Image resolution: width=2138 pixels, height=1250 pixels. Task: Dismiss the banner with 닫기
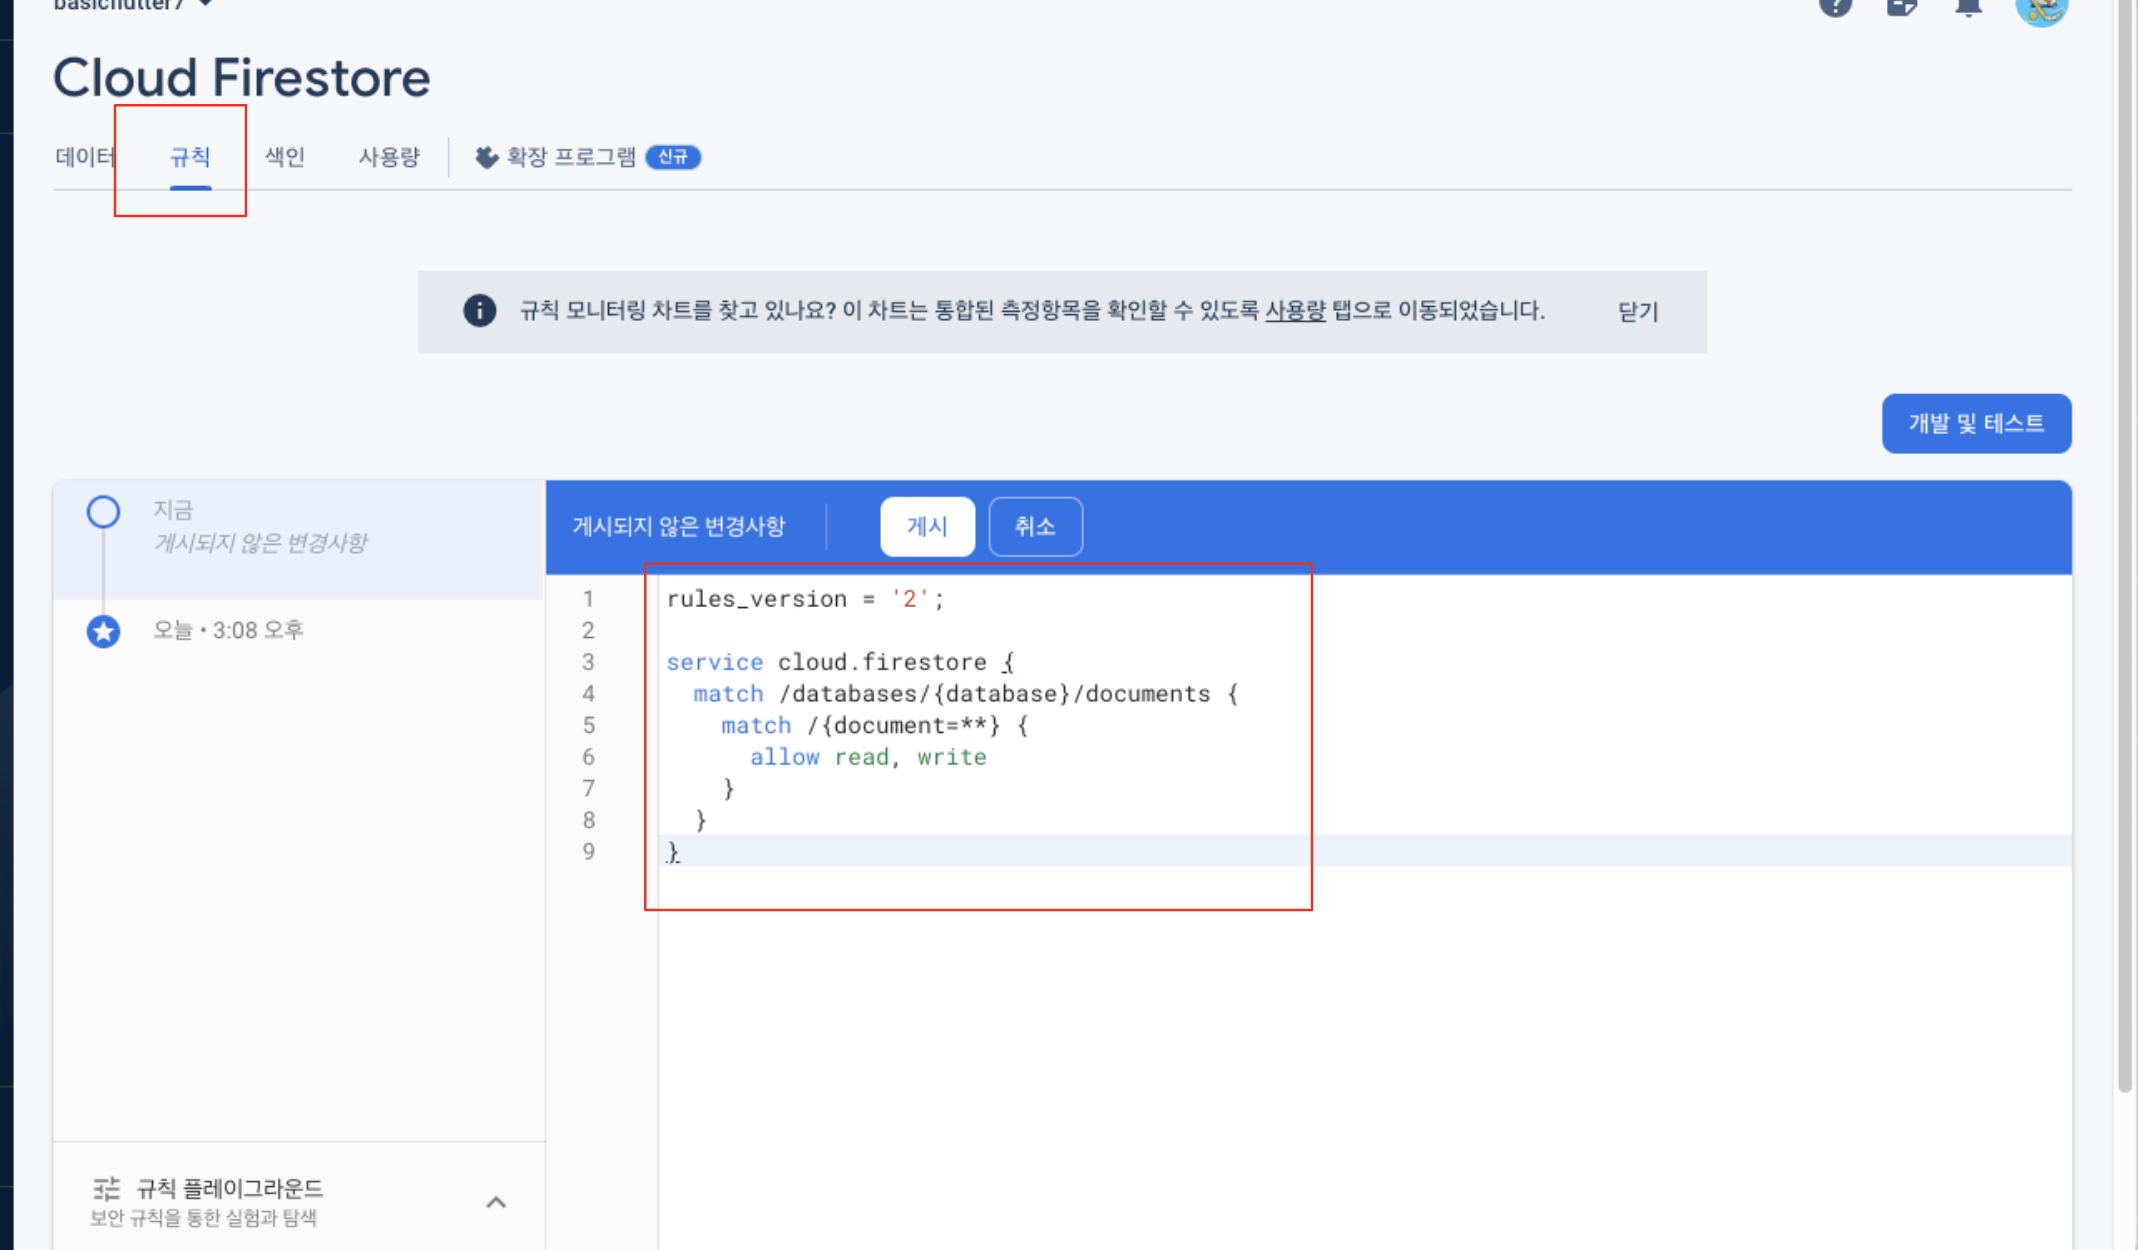tap(1637, 312)
